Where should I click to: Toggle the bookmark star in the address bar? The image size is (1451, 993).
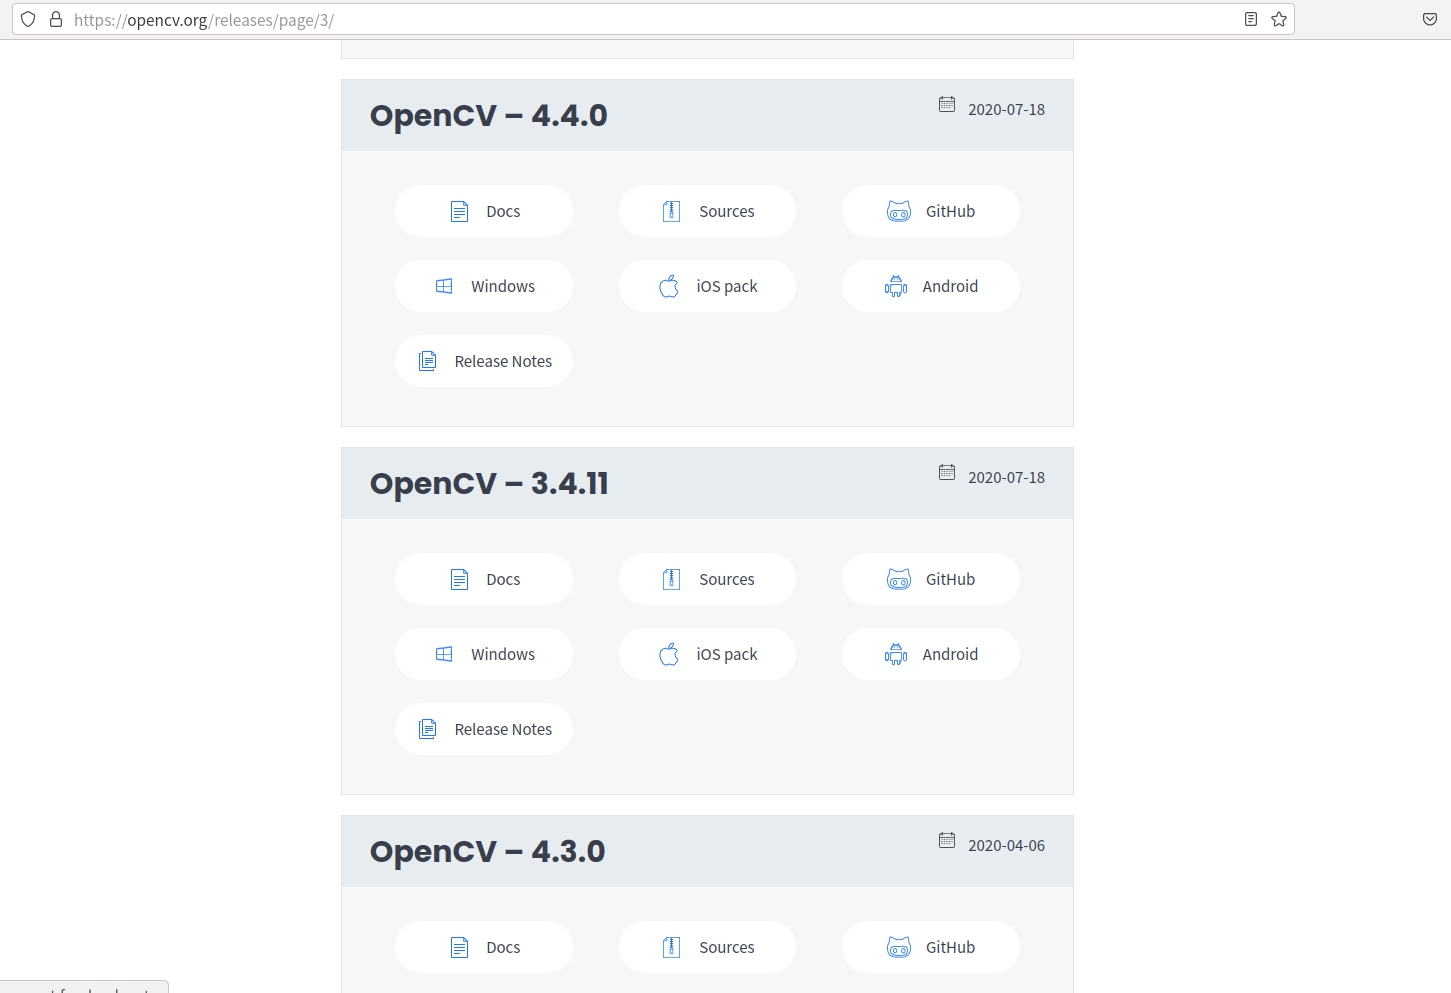1278,19
